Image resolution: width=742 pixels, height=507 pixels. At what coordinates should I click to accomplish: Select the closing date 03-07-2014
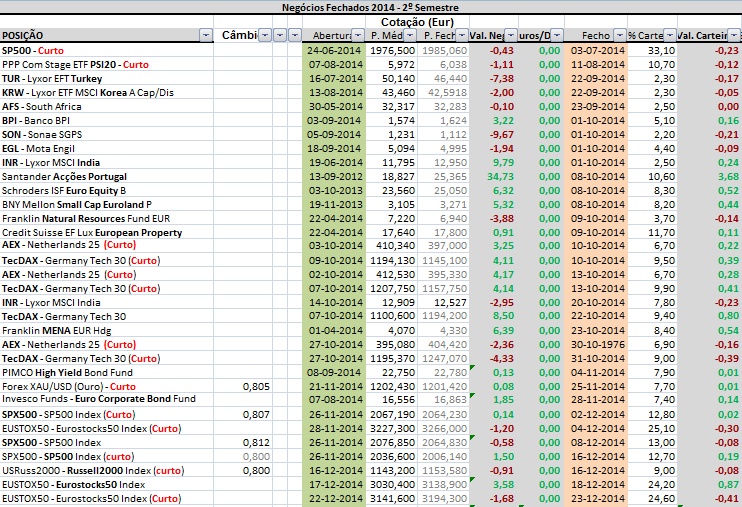pos(596,51)
